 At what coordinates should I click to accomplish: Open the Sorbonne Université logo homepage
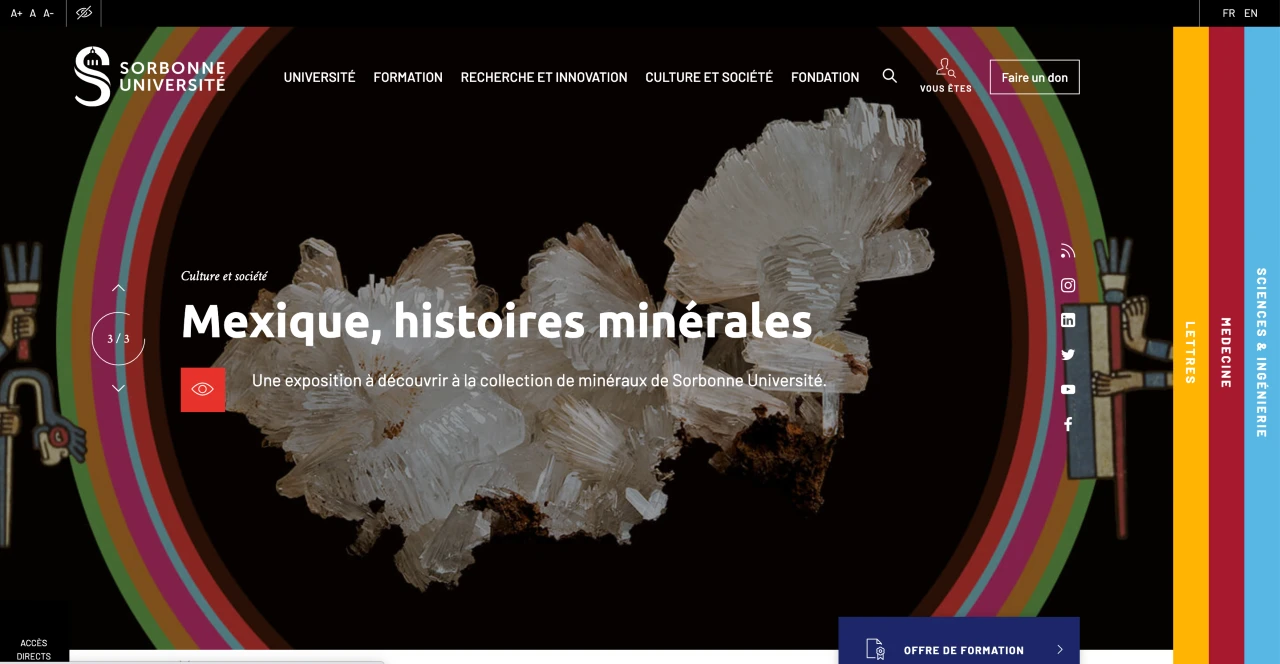150,76
